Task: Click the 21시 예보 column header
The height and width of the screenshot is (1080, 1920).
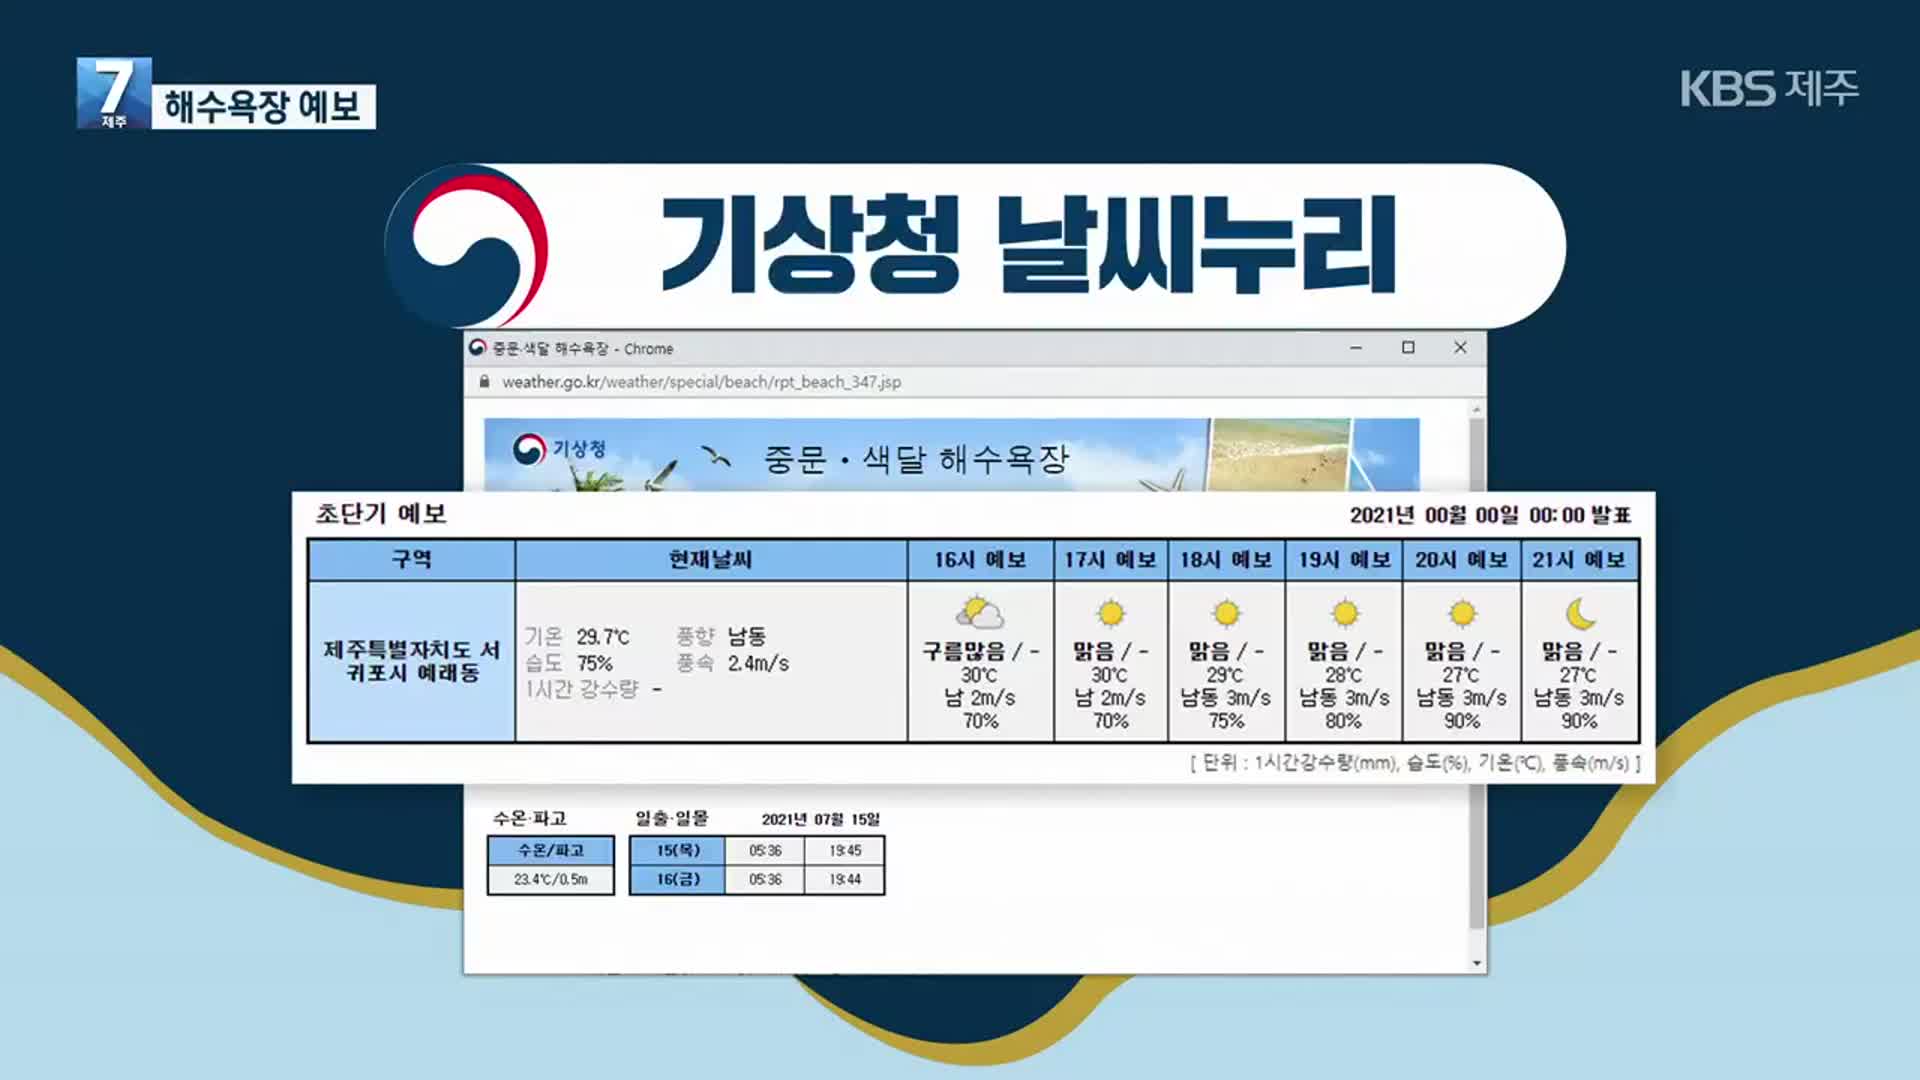Action: (x=1580, y=560)
